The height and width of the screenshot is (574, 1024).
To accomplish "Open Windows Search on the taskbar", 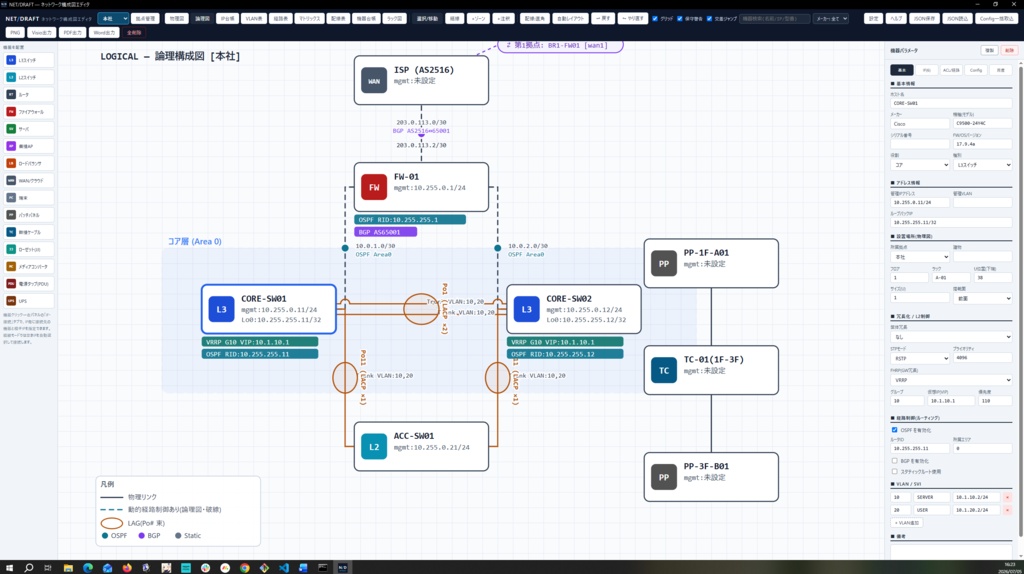I will (29, 567).
